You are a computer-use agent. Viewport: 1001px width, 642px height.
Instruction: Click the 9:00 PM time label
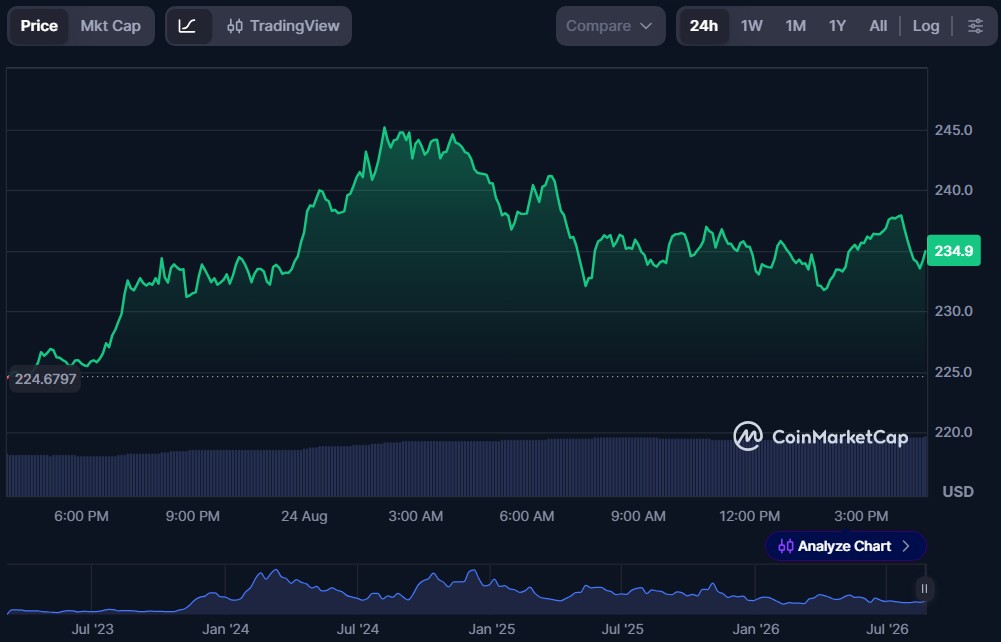pyautogui.click(x=192, y=516)
